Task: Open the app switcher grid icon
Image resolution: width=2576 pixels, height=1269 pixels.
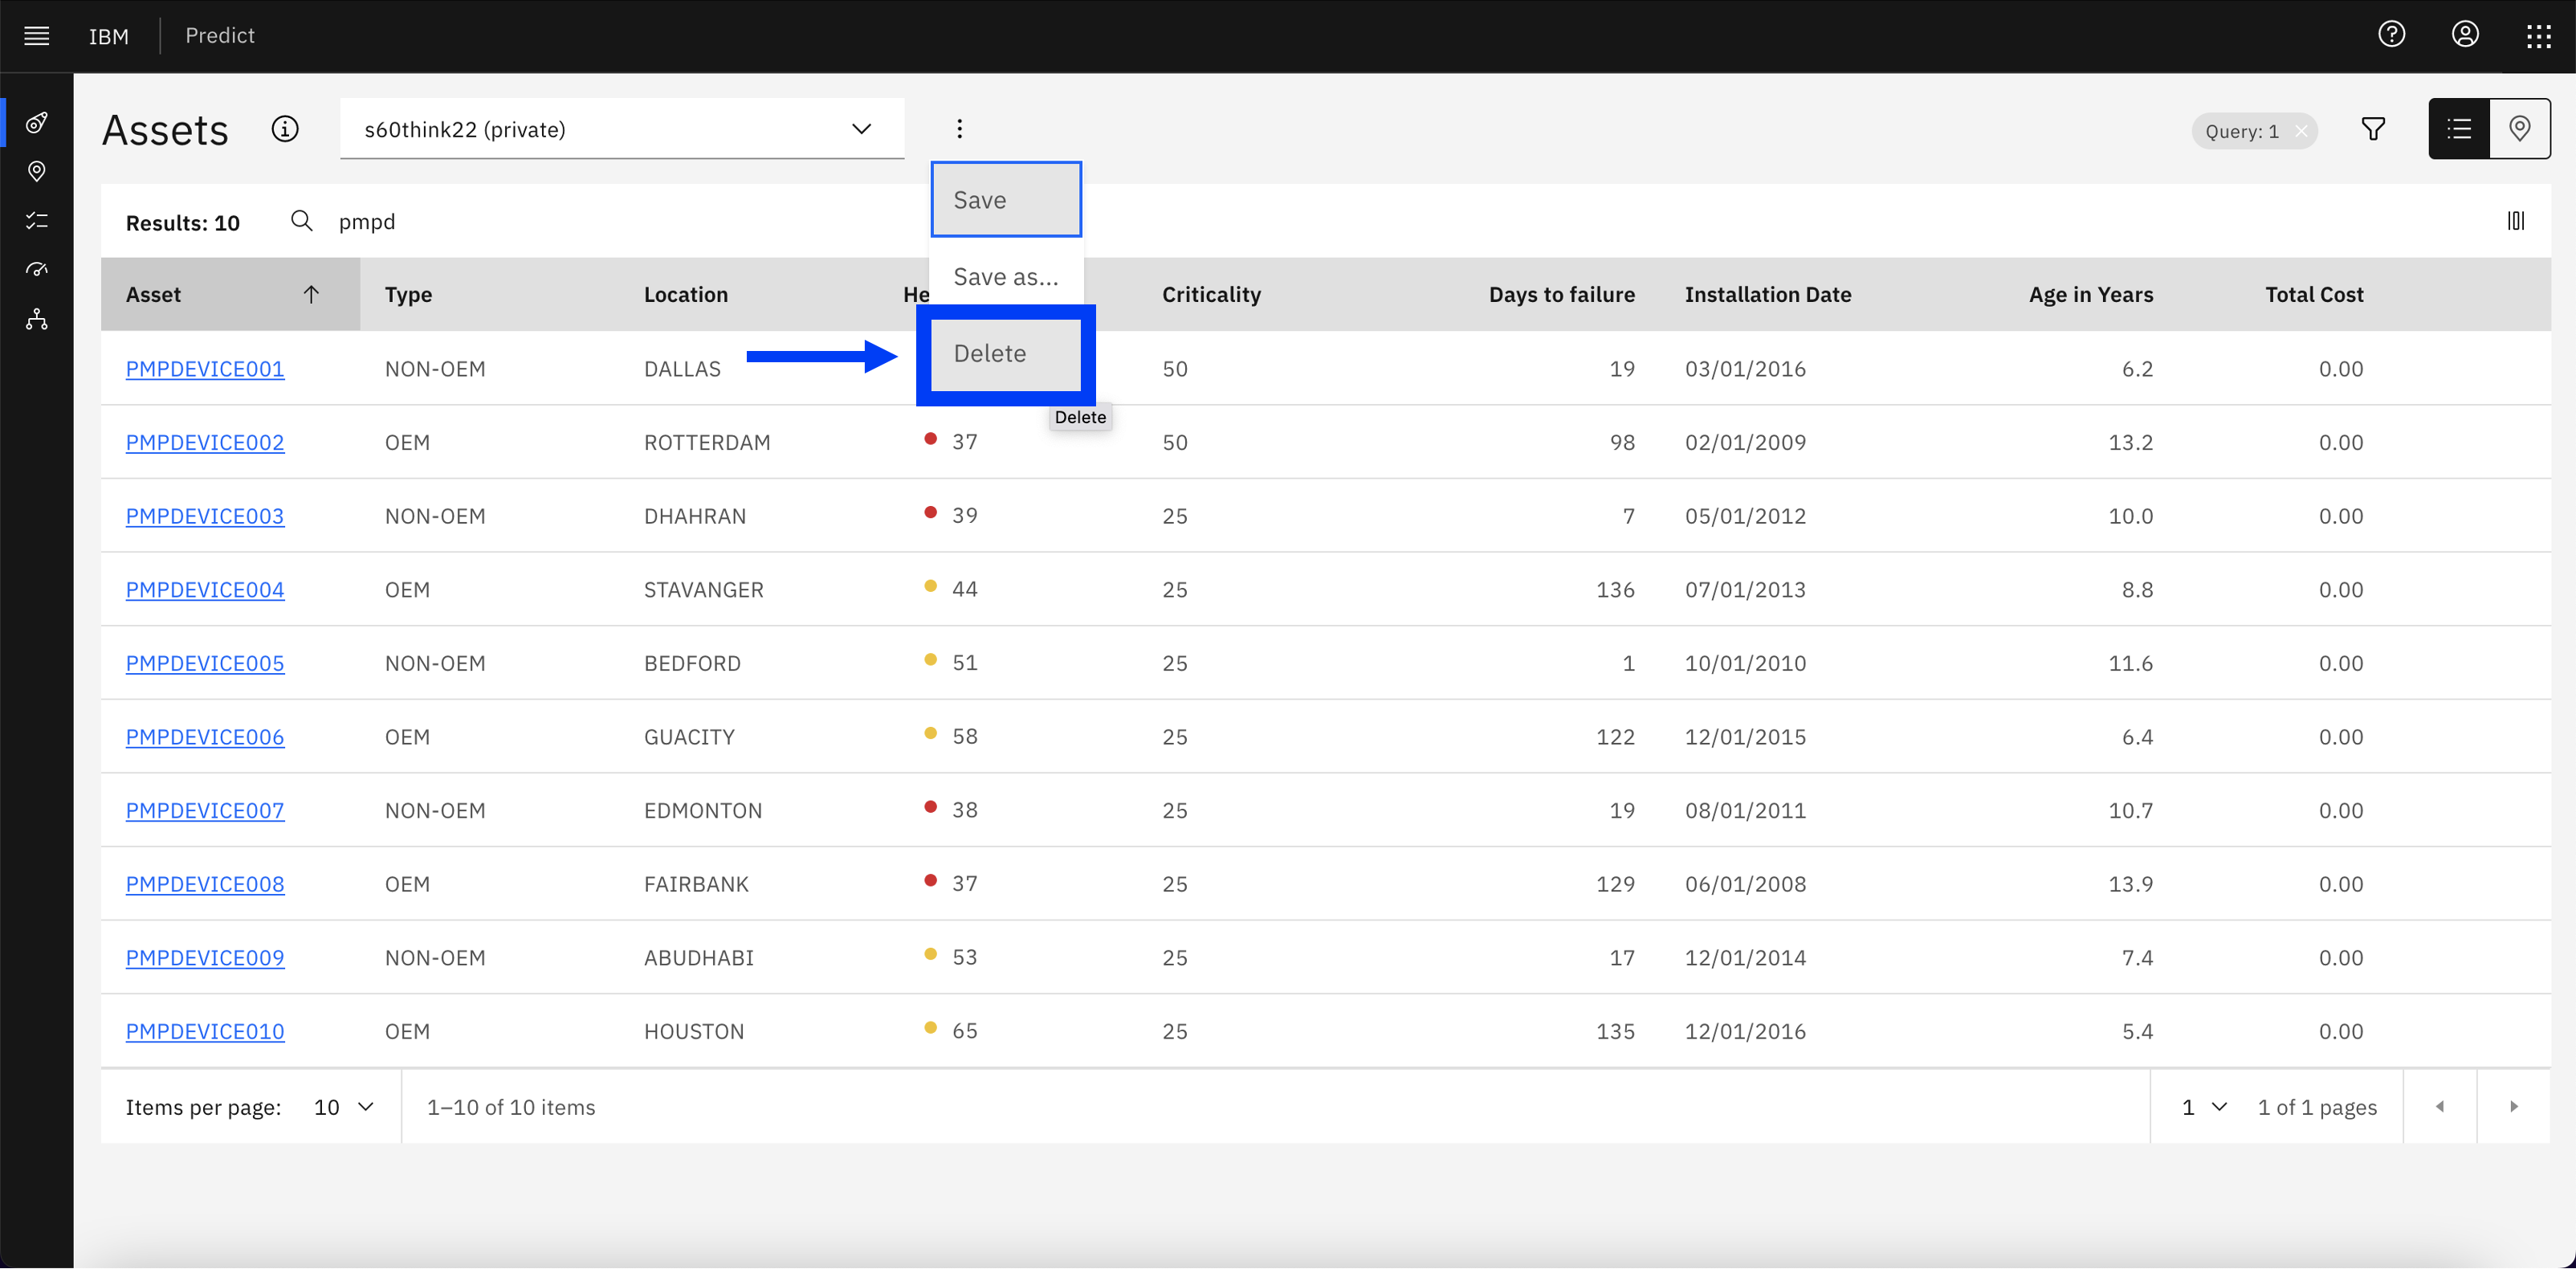Action: 2538,37
